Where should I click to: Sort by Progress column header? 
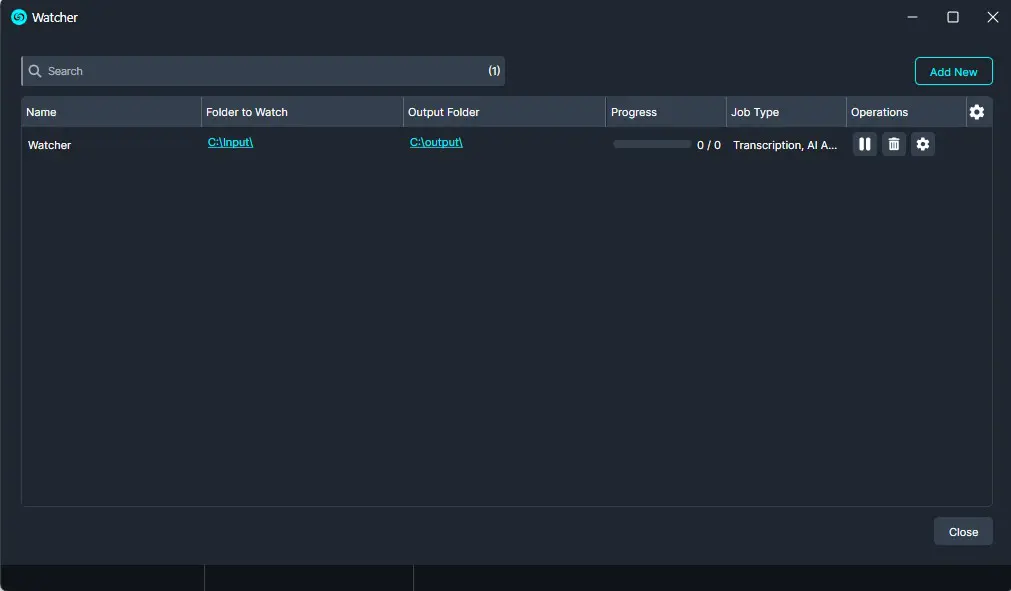(666, 112)
